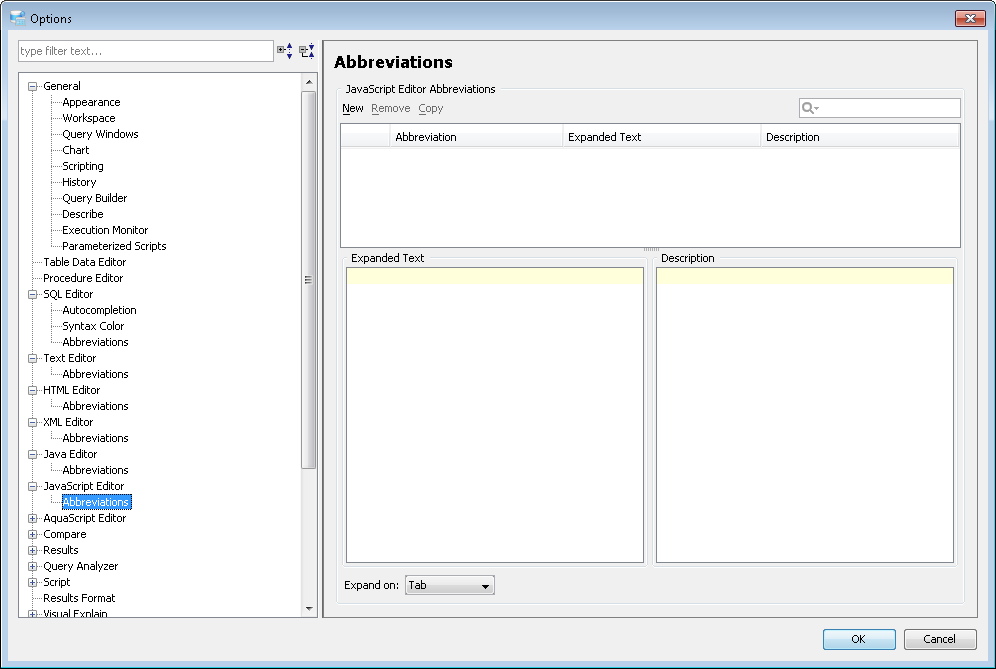Viewport: 996px width, 669px height.
Task: Expand the Results node
Action: [32, 550]
